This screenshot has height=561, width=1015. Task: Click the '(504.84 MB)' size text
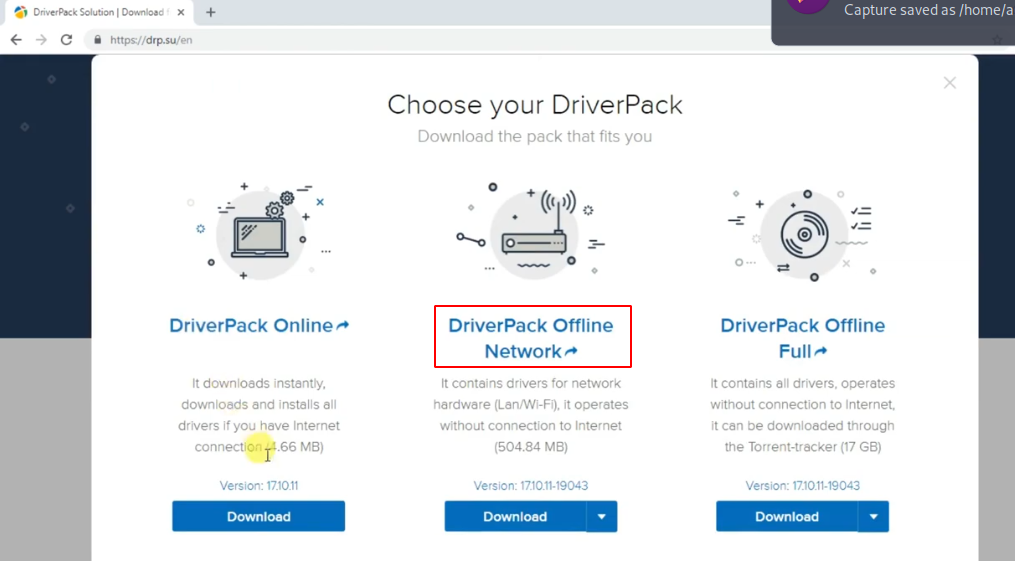pos(531,447)
